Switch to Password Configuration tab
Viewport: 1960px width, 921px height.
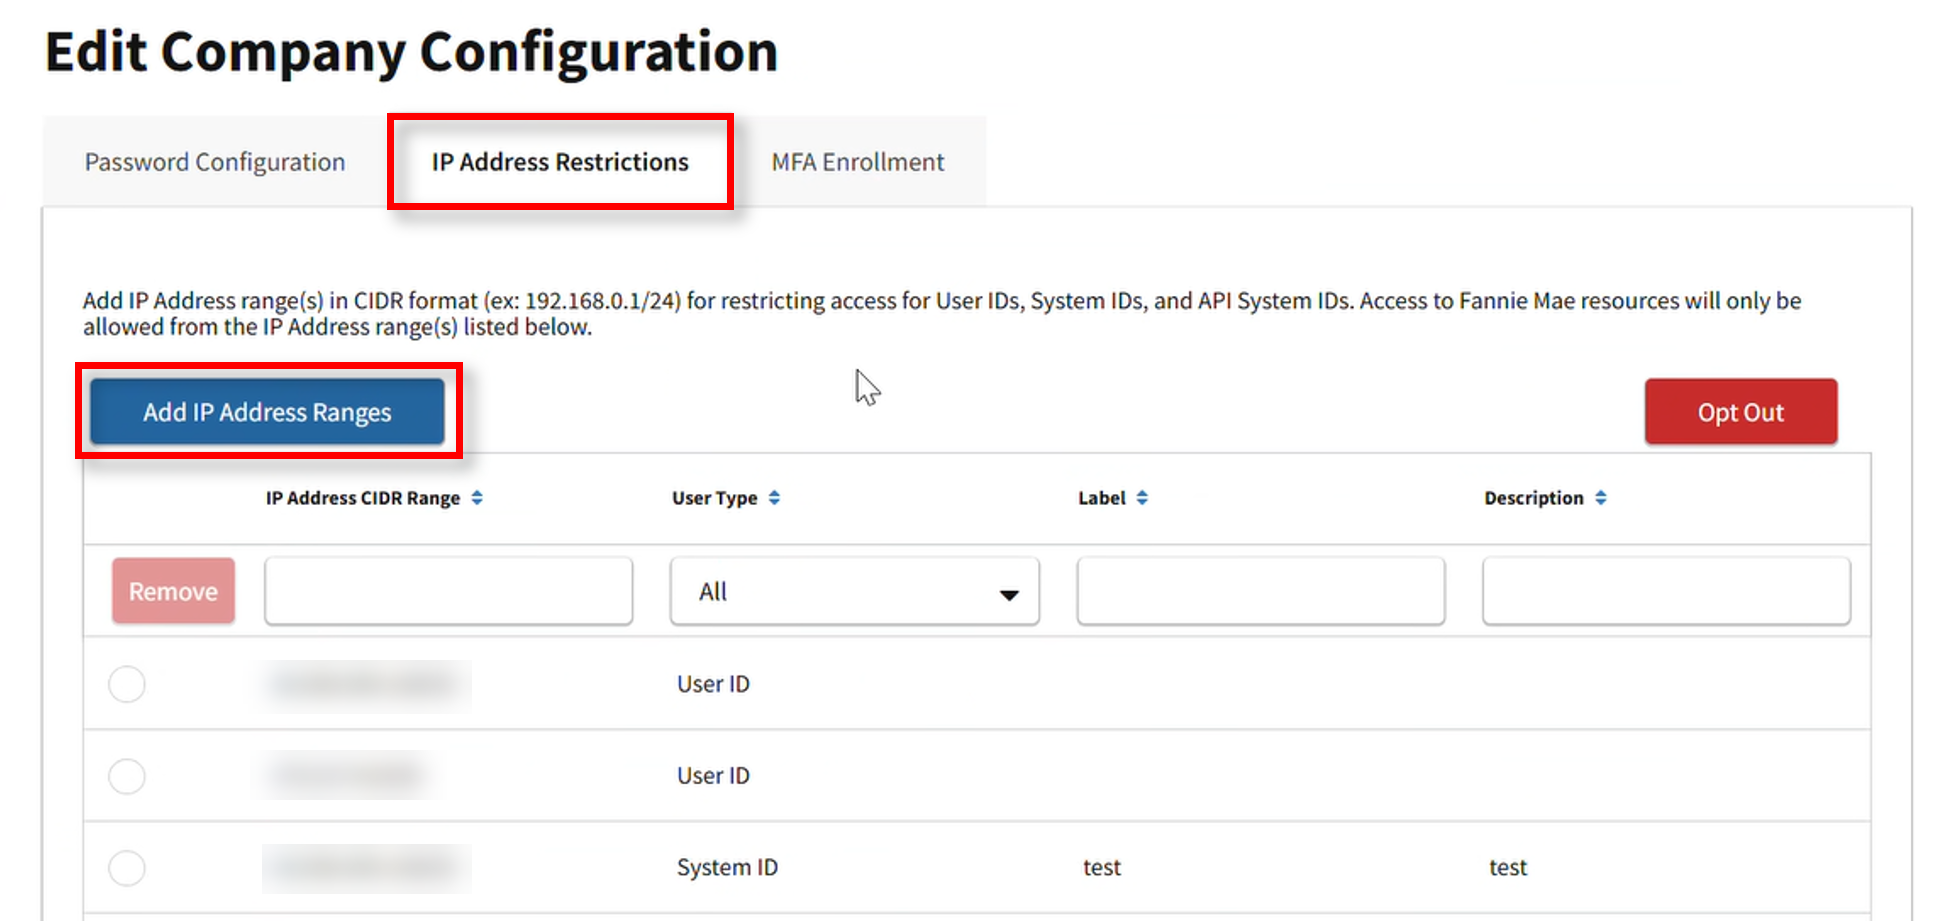215,162
